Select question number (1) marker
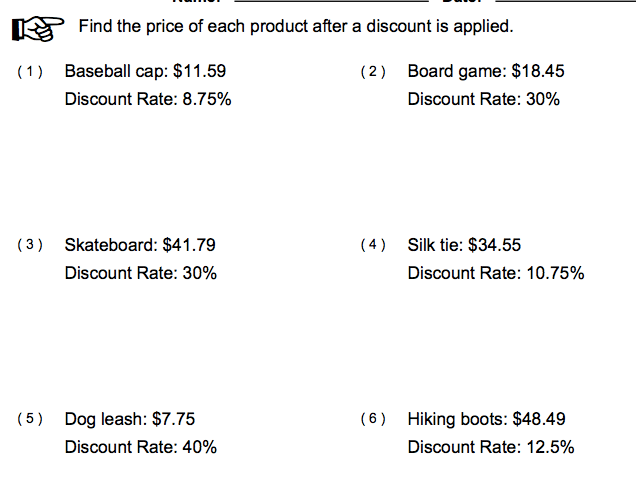The width and height of the screenshot is (636, 493). point(32,72)
